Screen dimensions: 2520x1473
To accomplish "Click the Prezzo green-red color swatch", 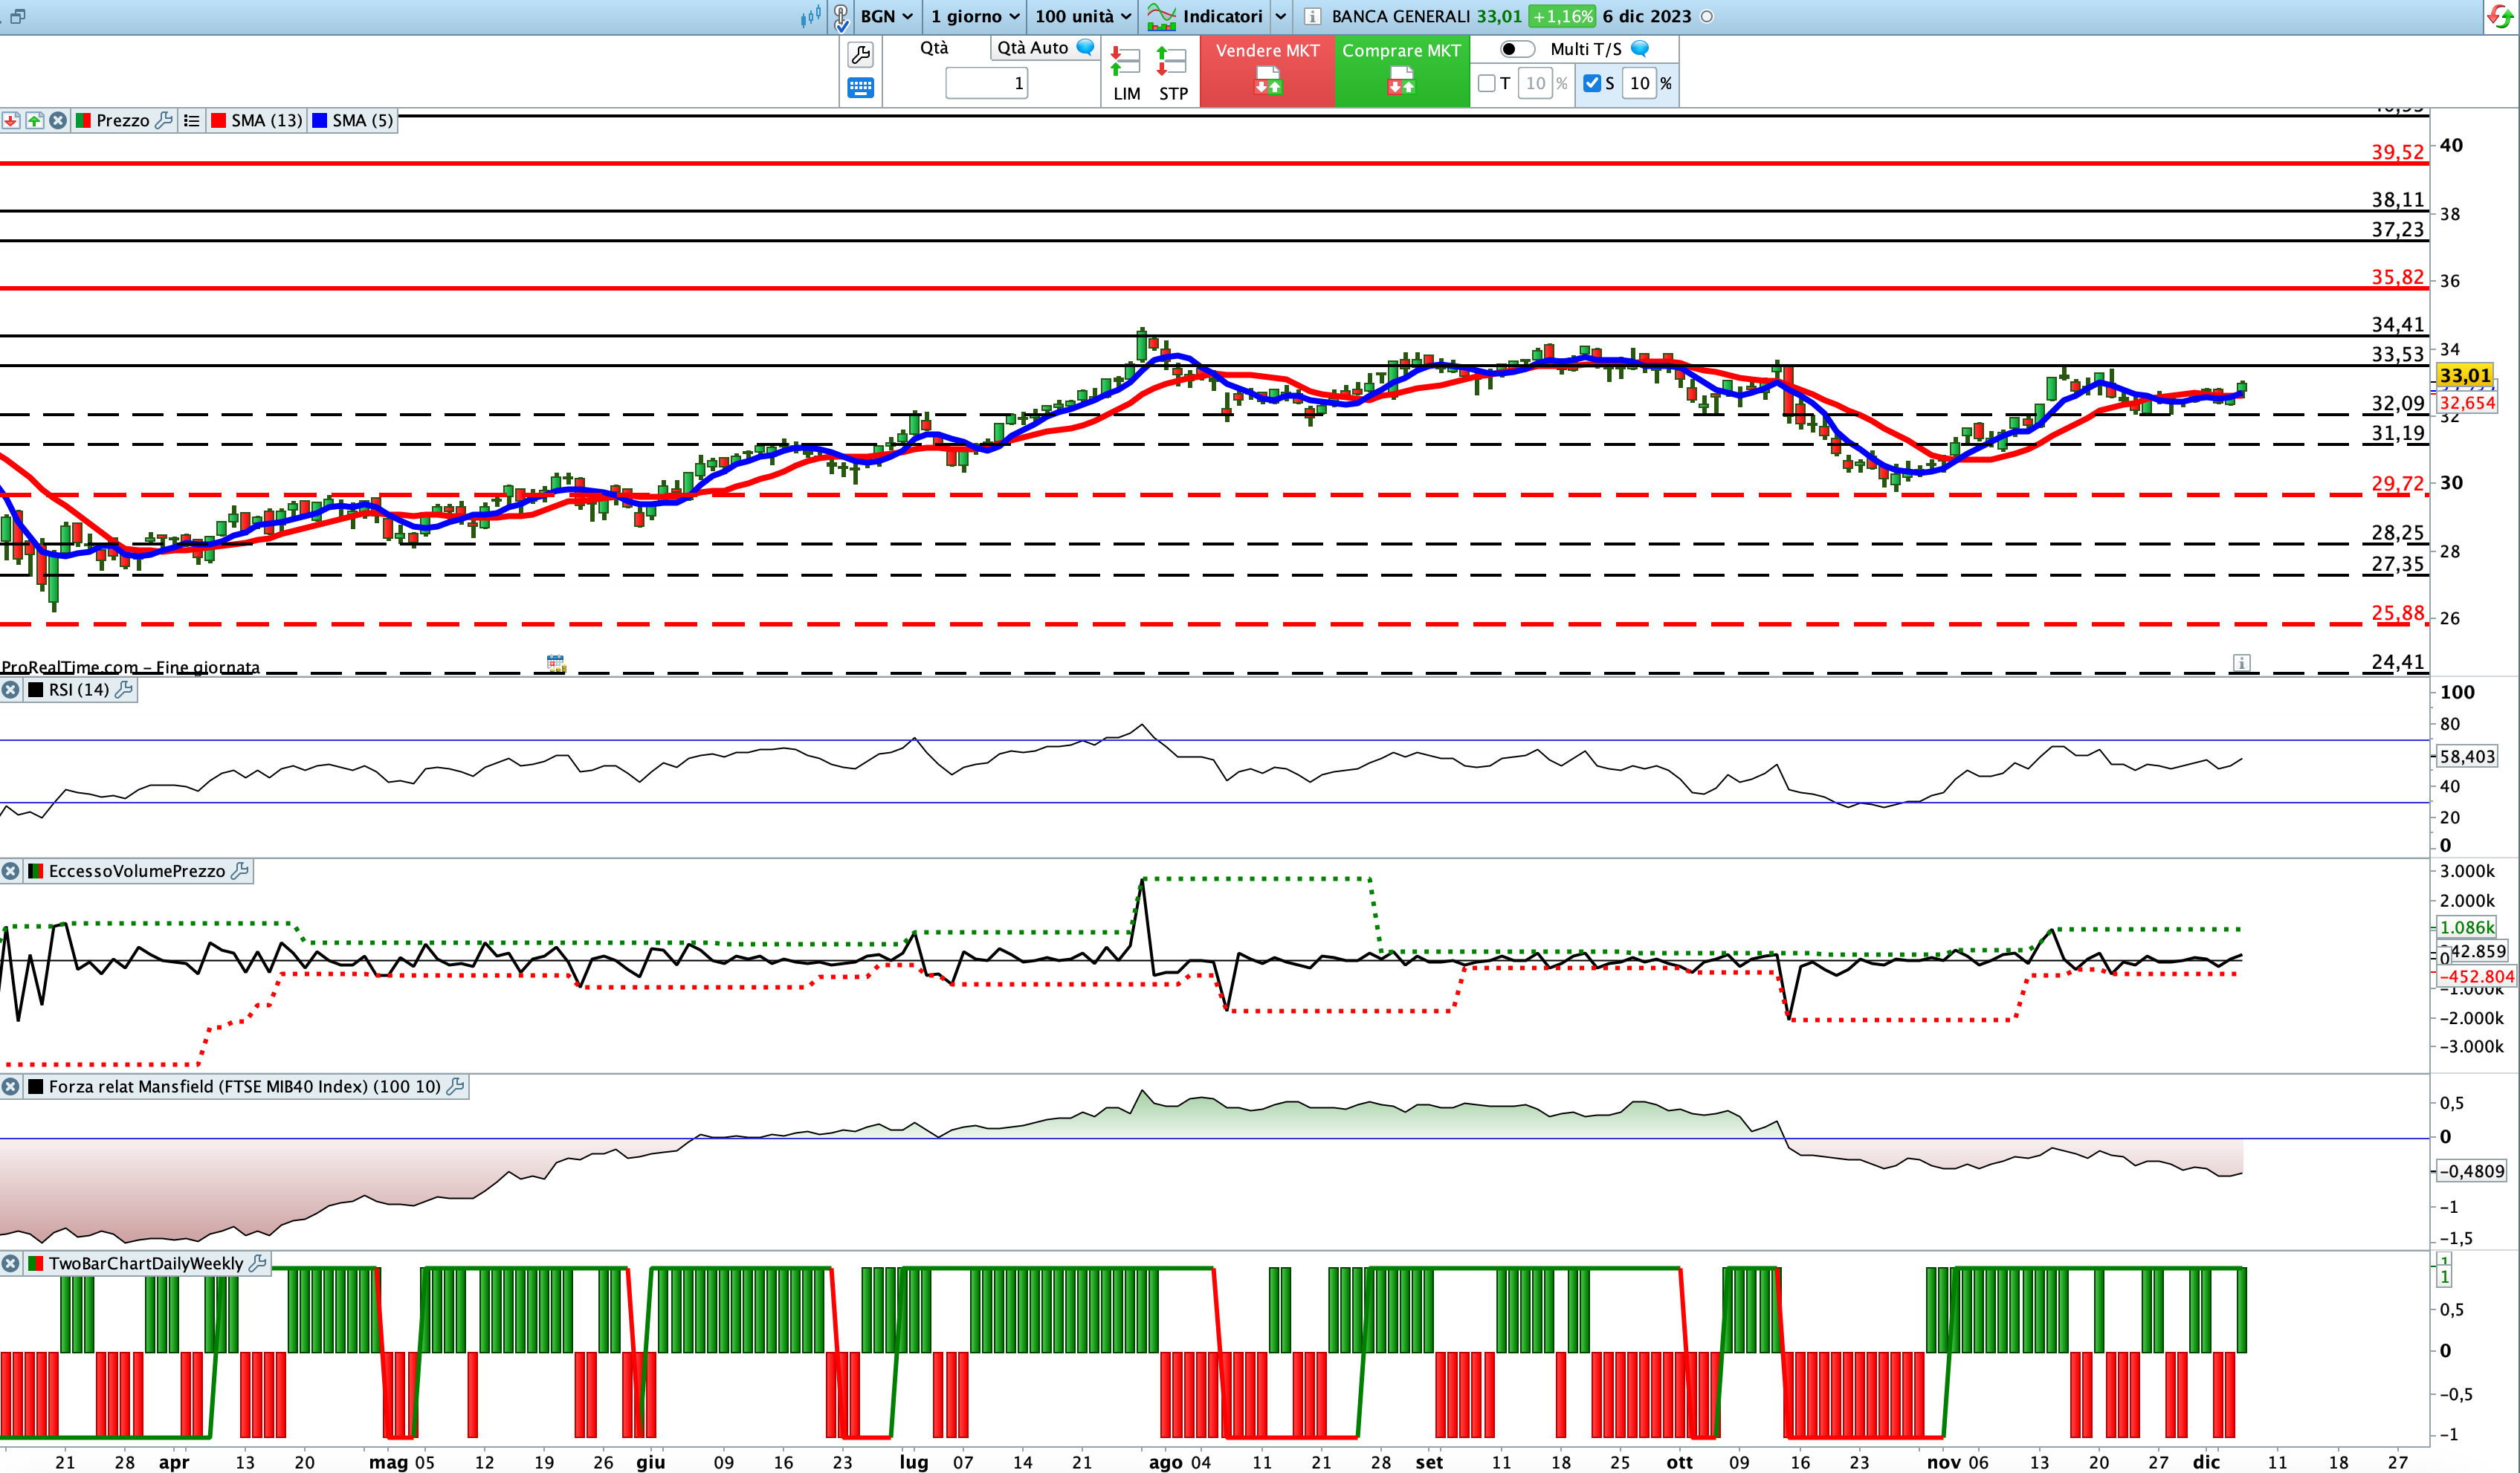I will 83,120.
